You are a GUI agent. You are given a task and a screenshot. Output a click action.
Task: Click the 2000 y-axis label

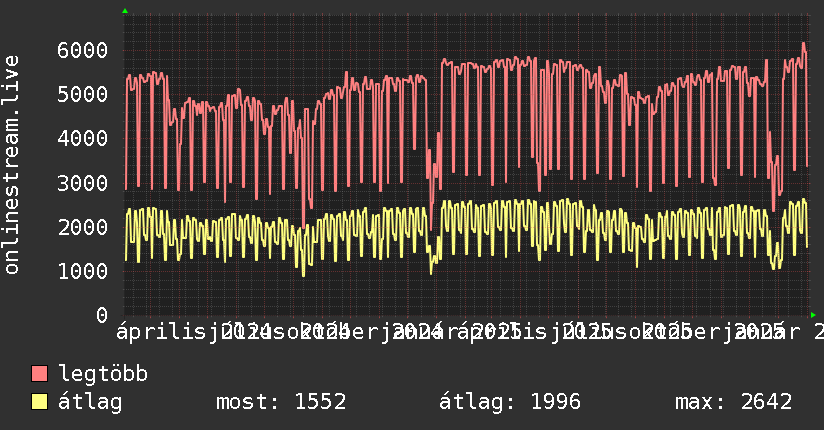(83, 227)
